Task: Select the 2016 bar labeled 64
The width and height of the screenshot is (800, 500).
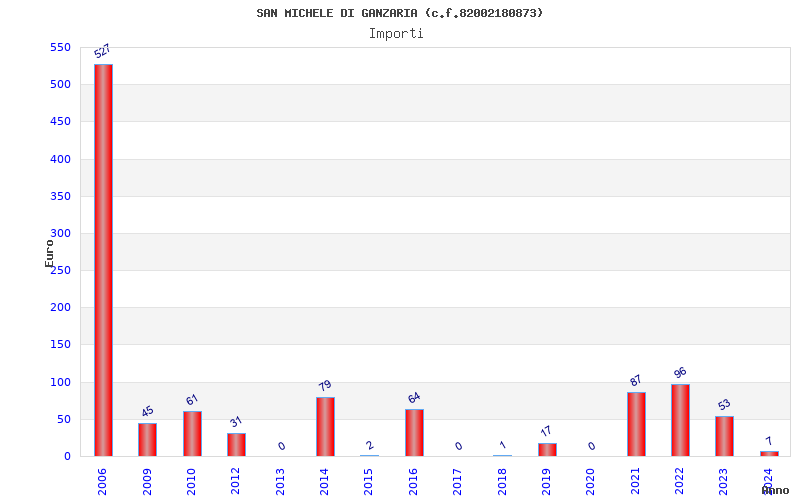Action: [414, 433]
